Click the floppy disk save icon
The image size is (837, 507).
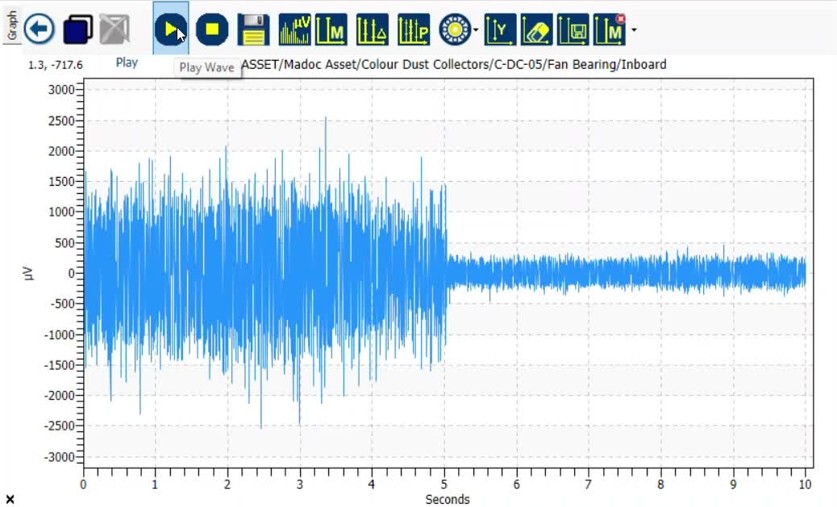pos(253,30)
